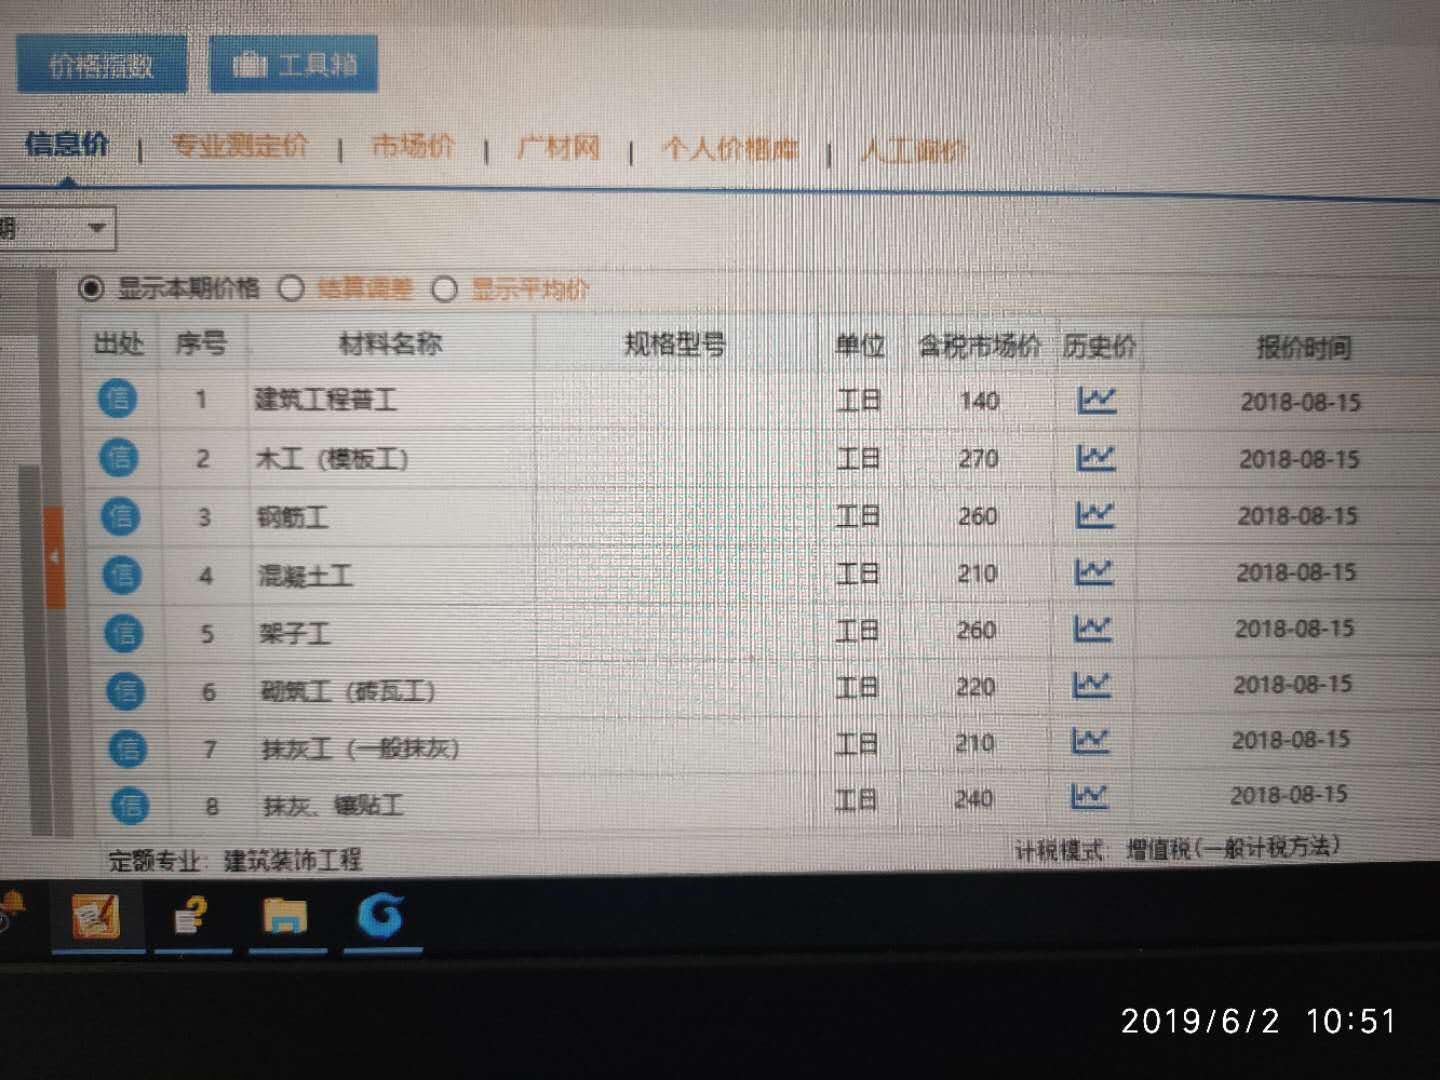Switch to the 广材网 tab

click(558, 148)
